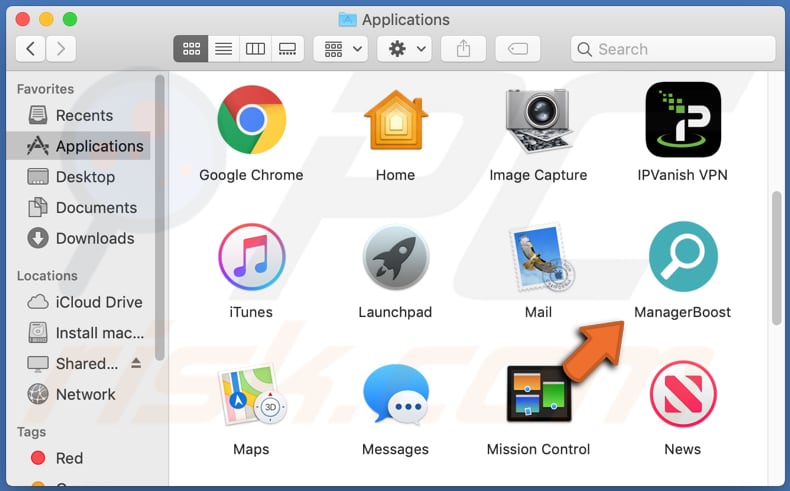Select the Messages app icon
Image resolution: width=790 pixels, height=491 pixels.
(396, 394)
